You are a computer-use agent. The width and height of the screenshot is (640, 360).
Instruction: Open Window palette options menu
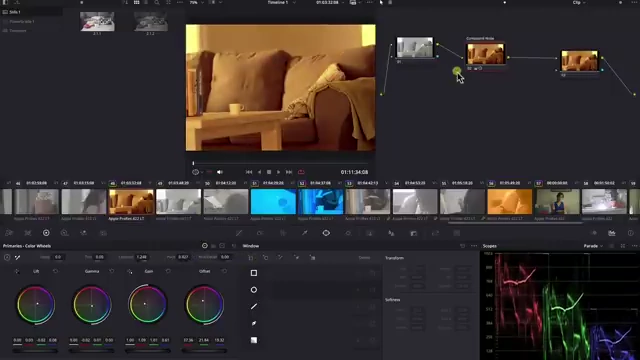click(x=474, y=246)
